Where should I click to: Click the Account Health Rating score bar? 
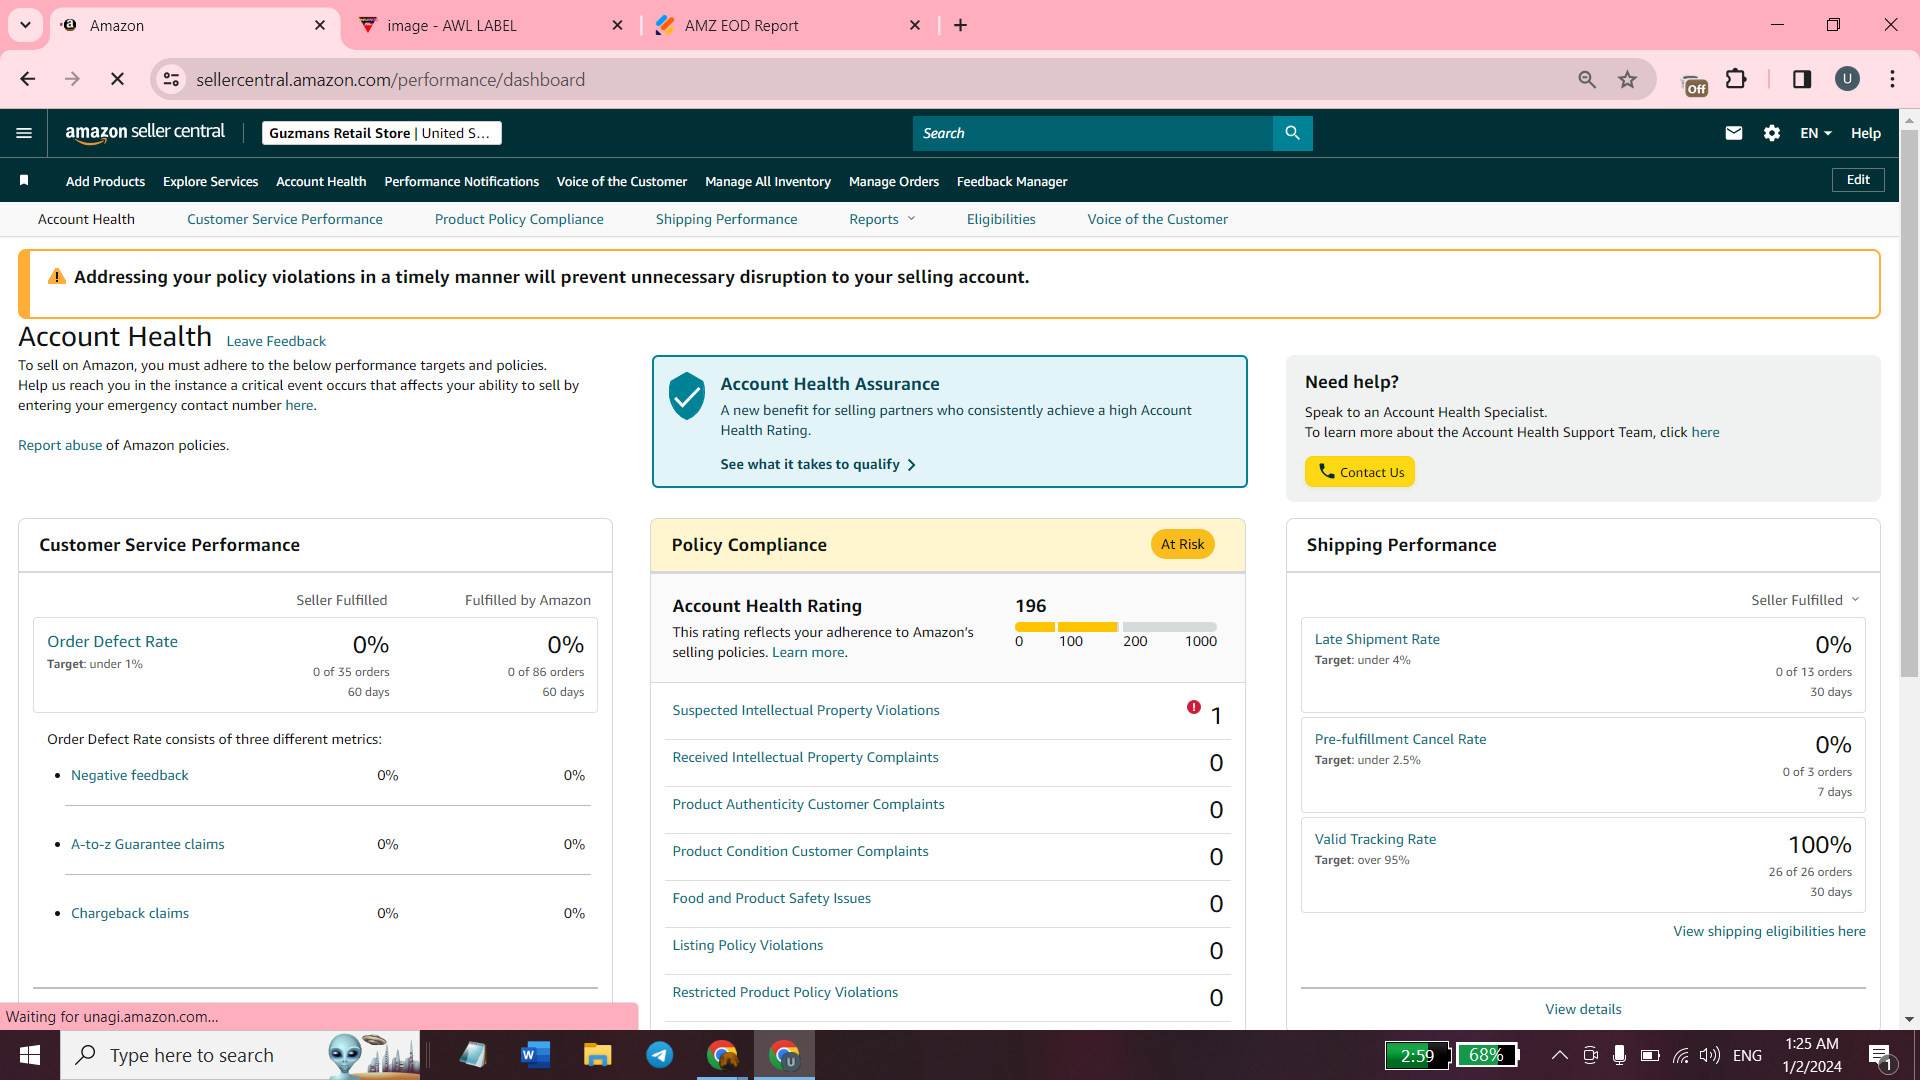tap(1115, 627)
